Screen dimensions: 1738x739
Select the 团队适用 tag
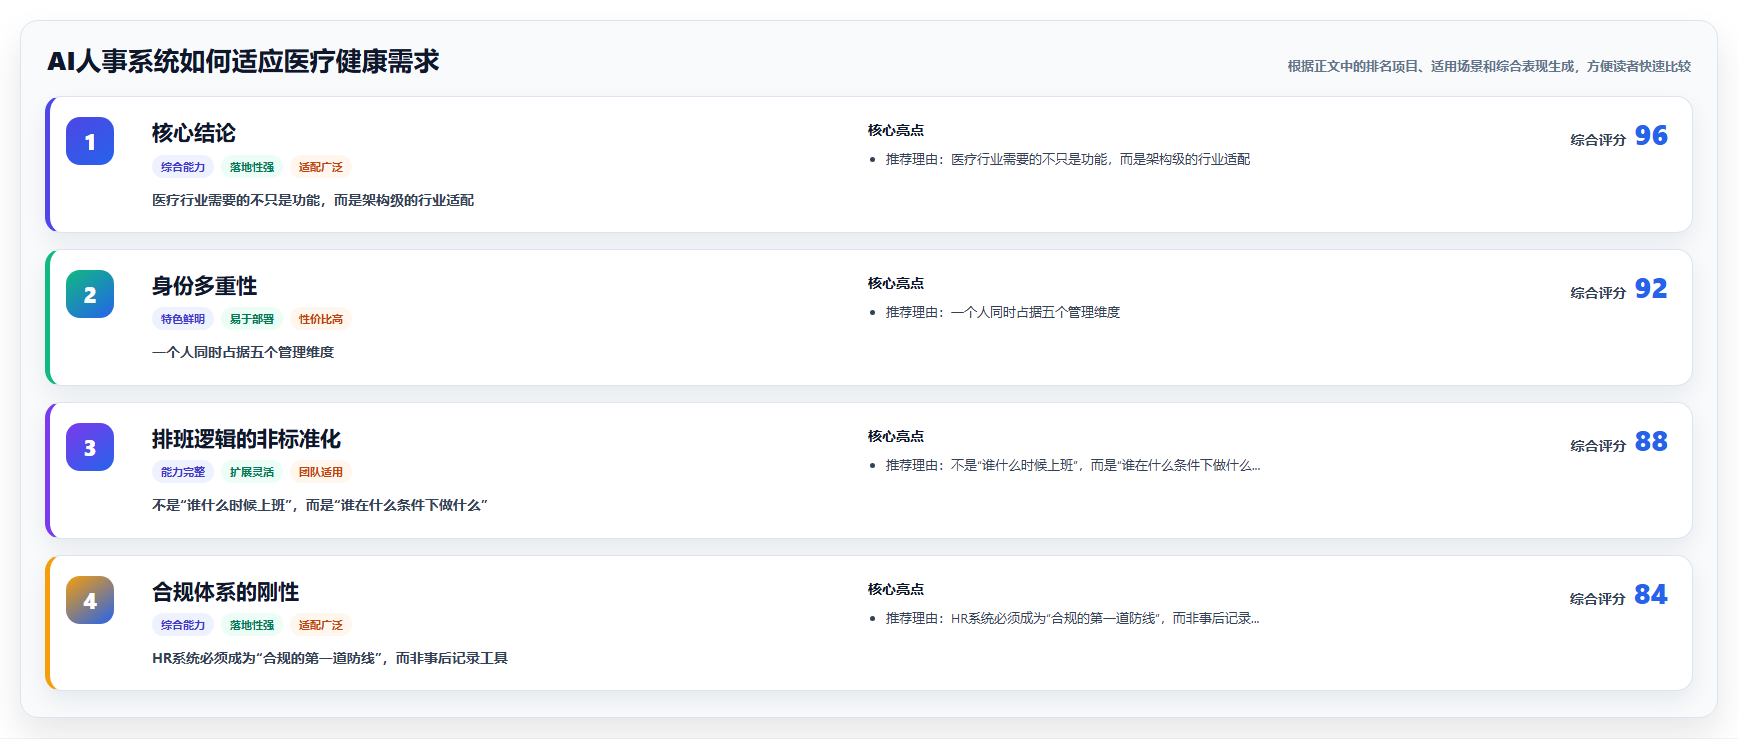pos(321,472)
